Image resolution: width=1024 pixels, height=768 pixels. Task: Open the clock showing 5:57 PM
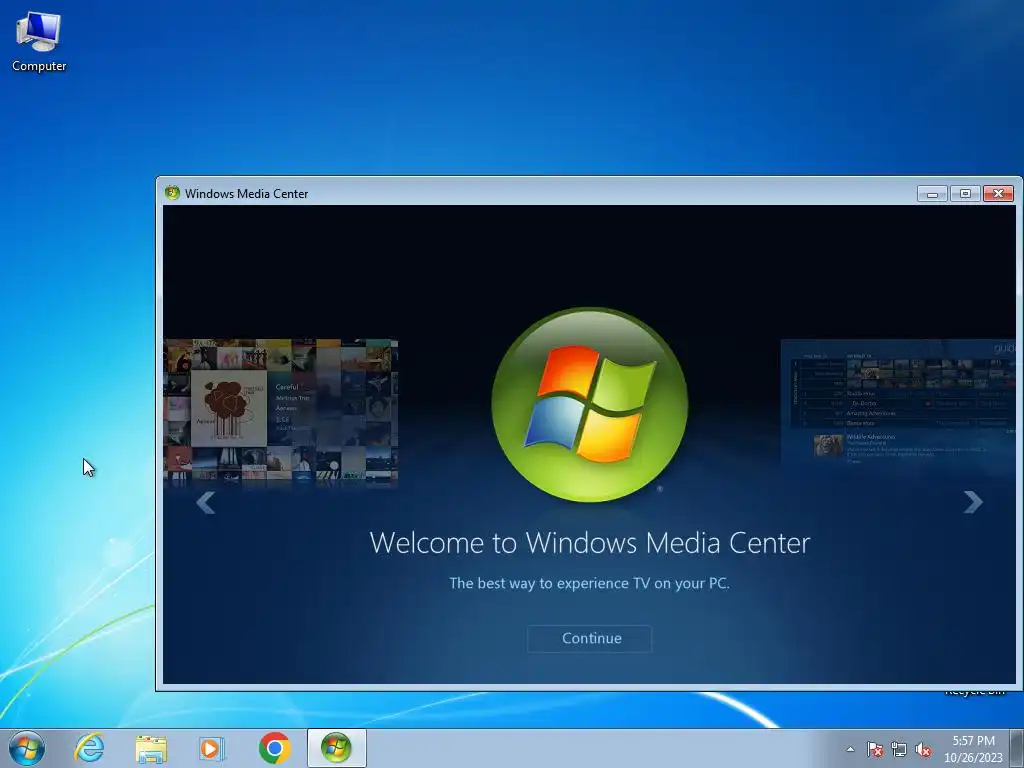973,749
